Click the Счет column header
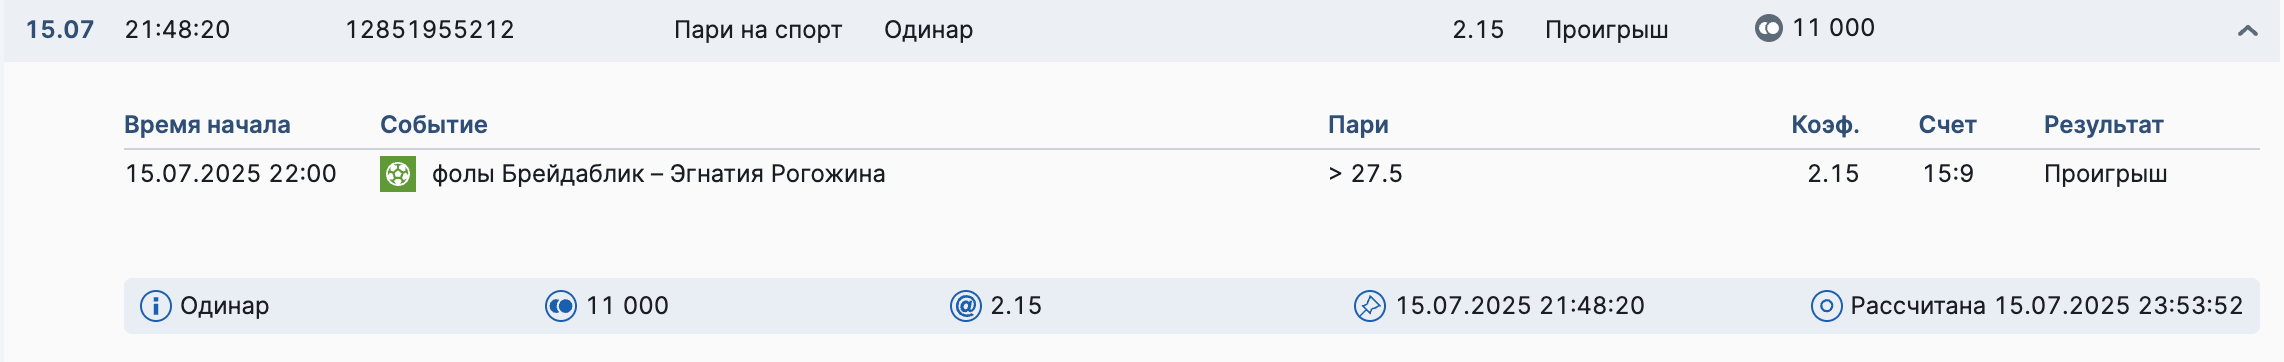Screen dimensions: 2284x362 click(x=1947, y=125)
